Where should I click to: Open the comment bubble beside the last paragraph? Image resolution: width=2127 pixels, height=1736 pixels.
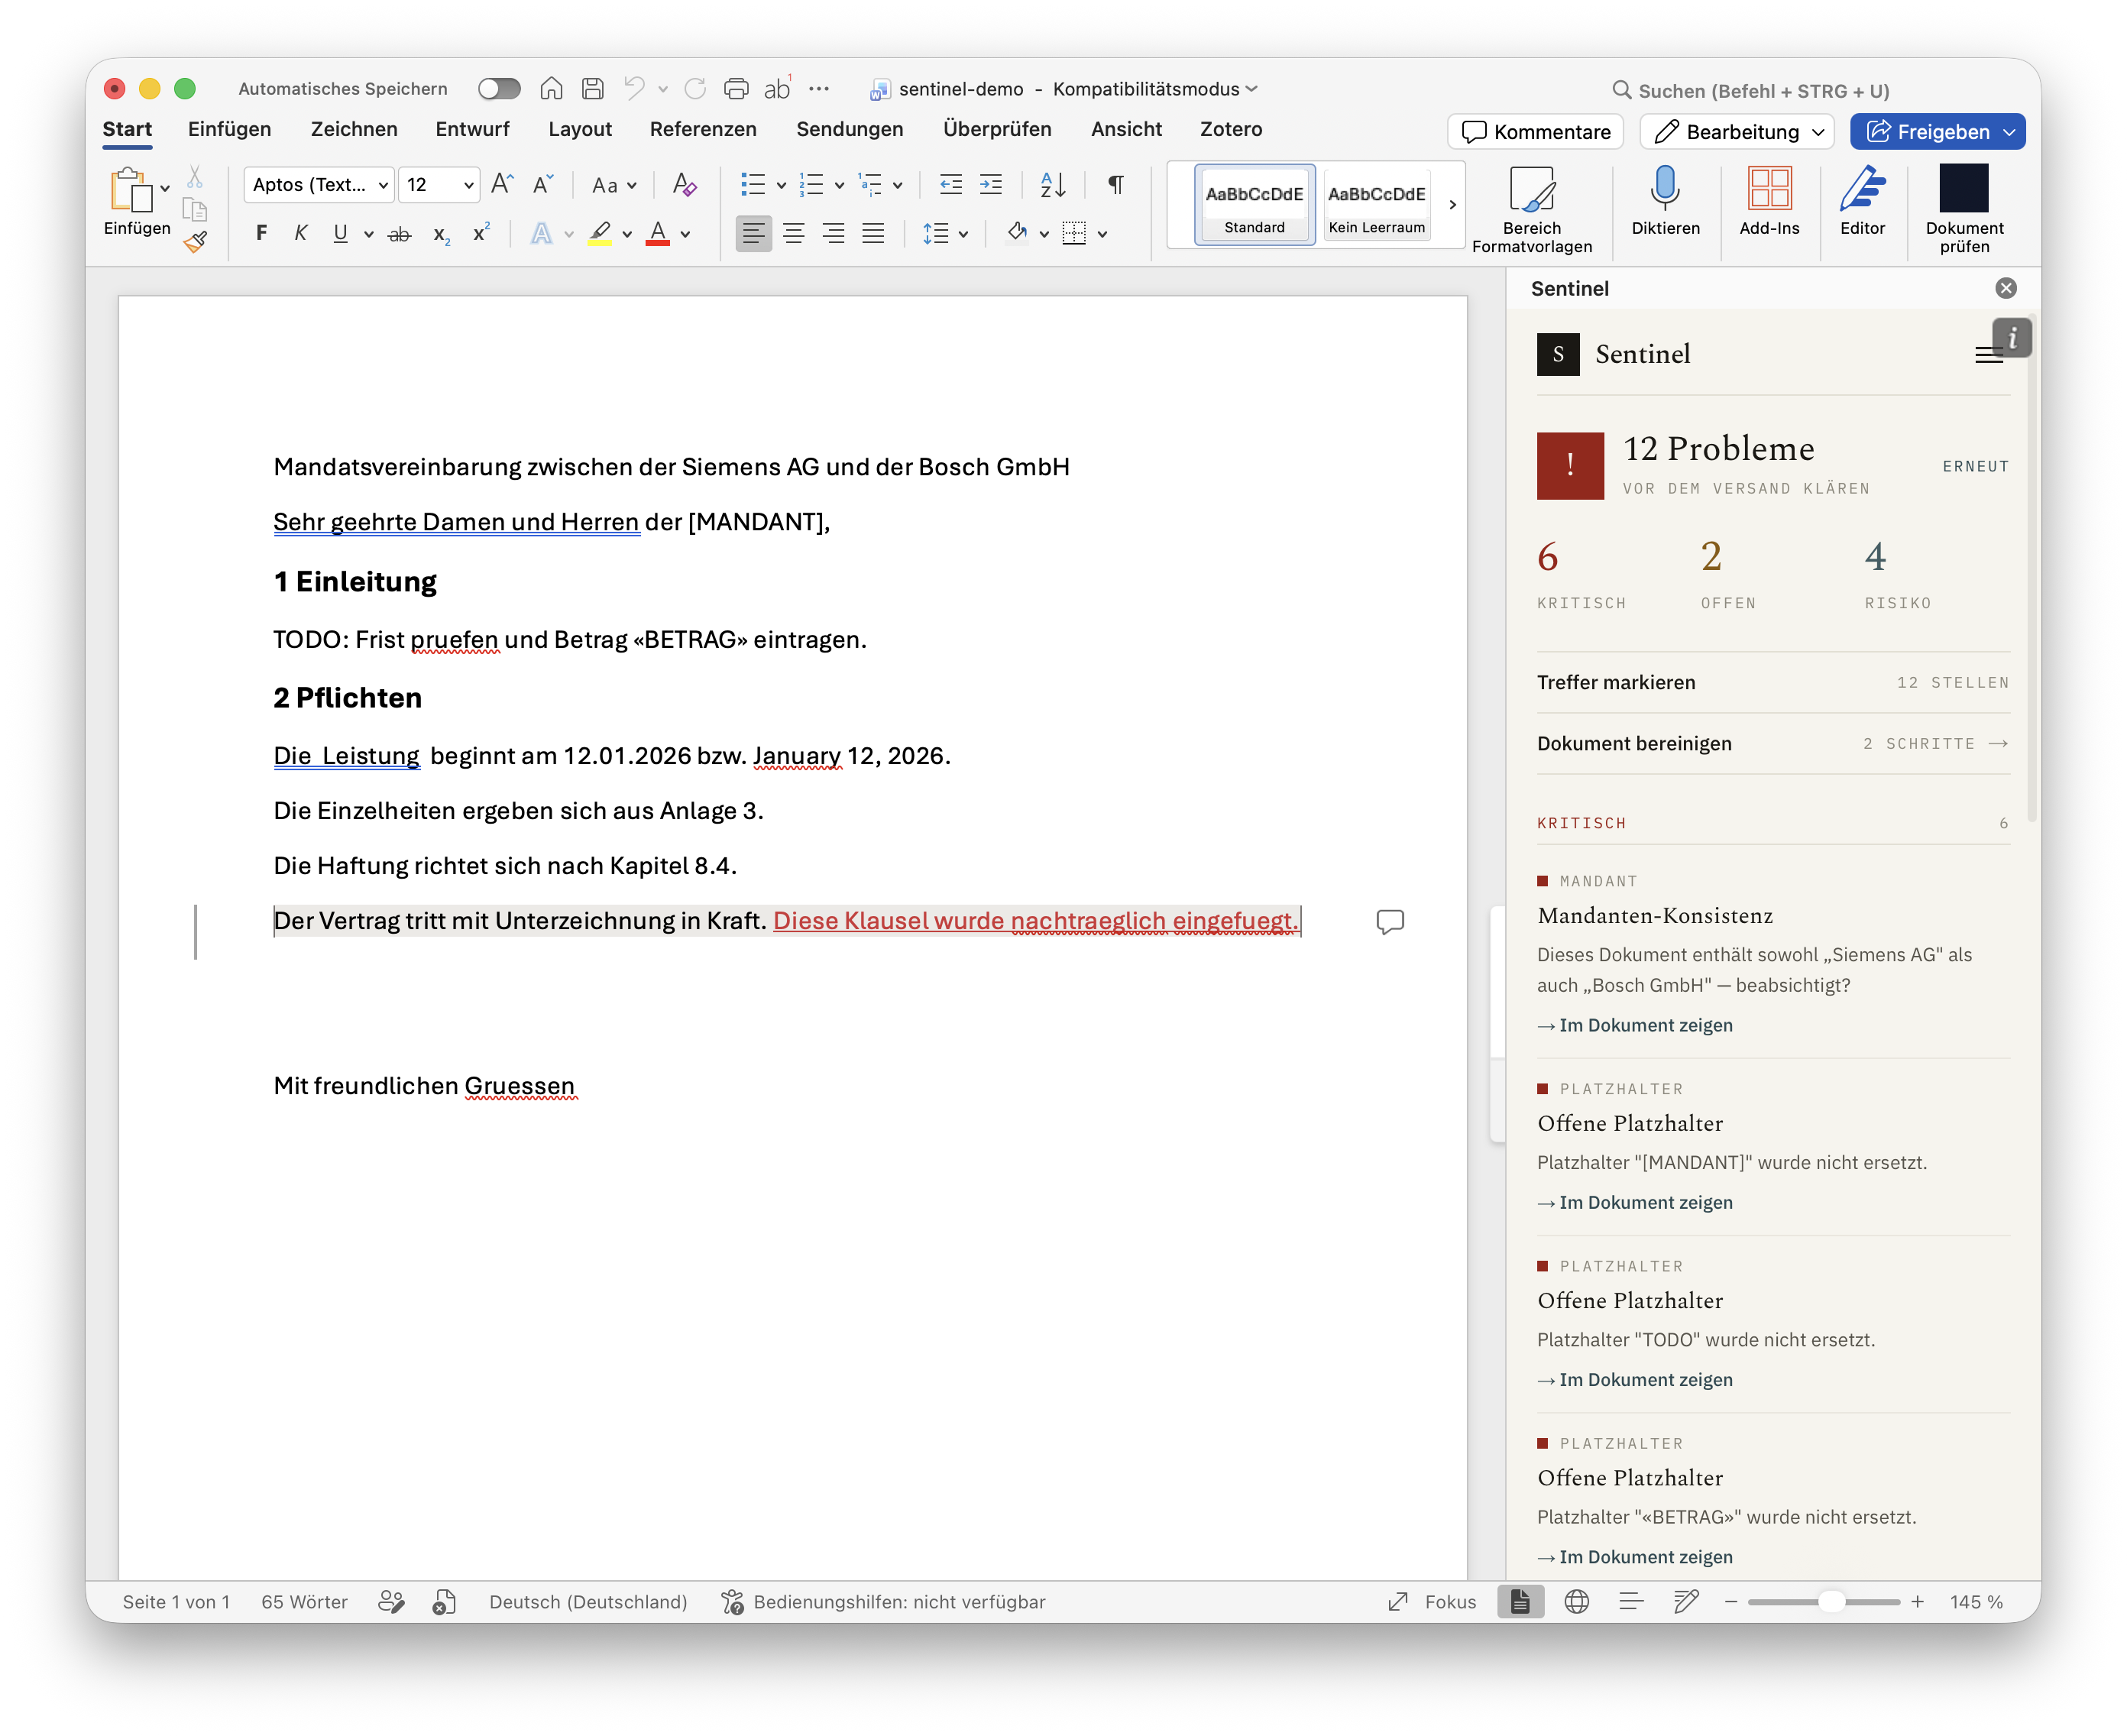pos(1390,921)
